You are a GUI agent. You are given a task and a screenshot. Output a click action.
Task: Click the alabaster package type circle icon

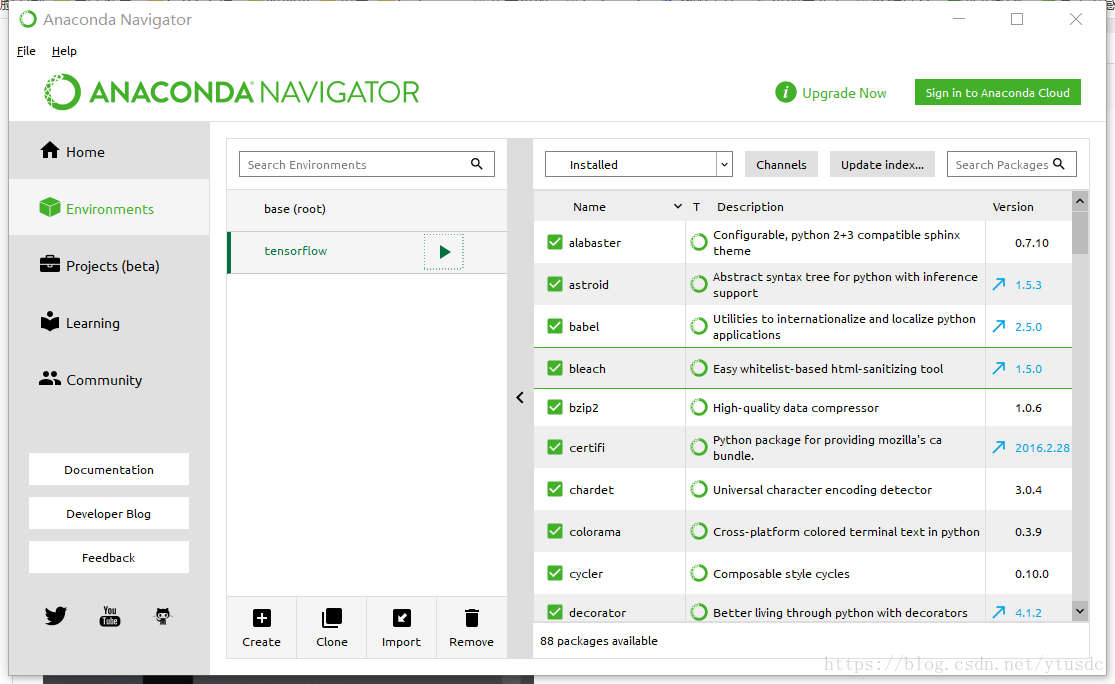coord(699,242)
